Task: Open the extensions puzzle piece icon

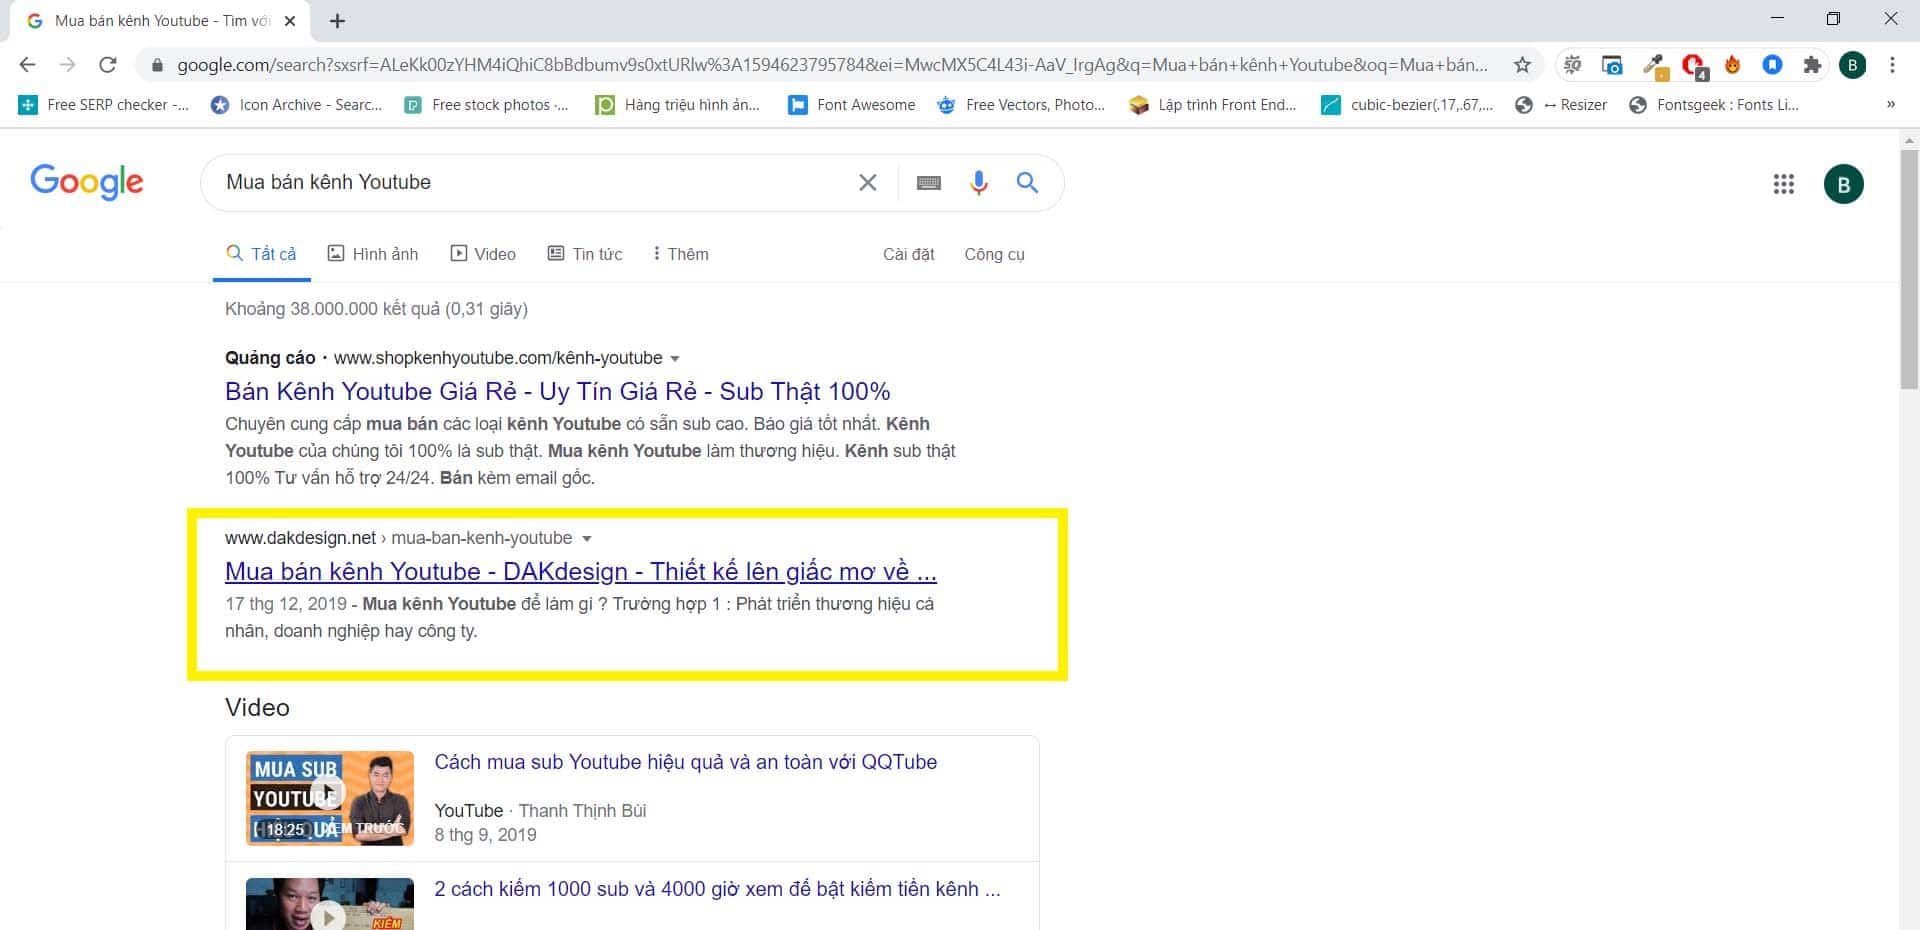Action: pos(1812,65)
